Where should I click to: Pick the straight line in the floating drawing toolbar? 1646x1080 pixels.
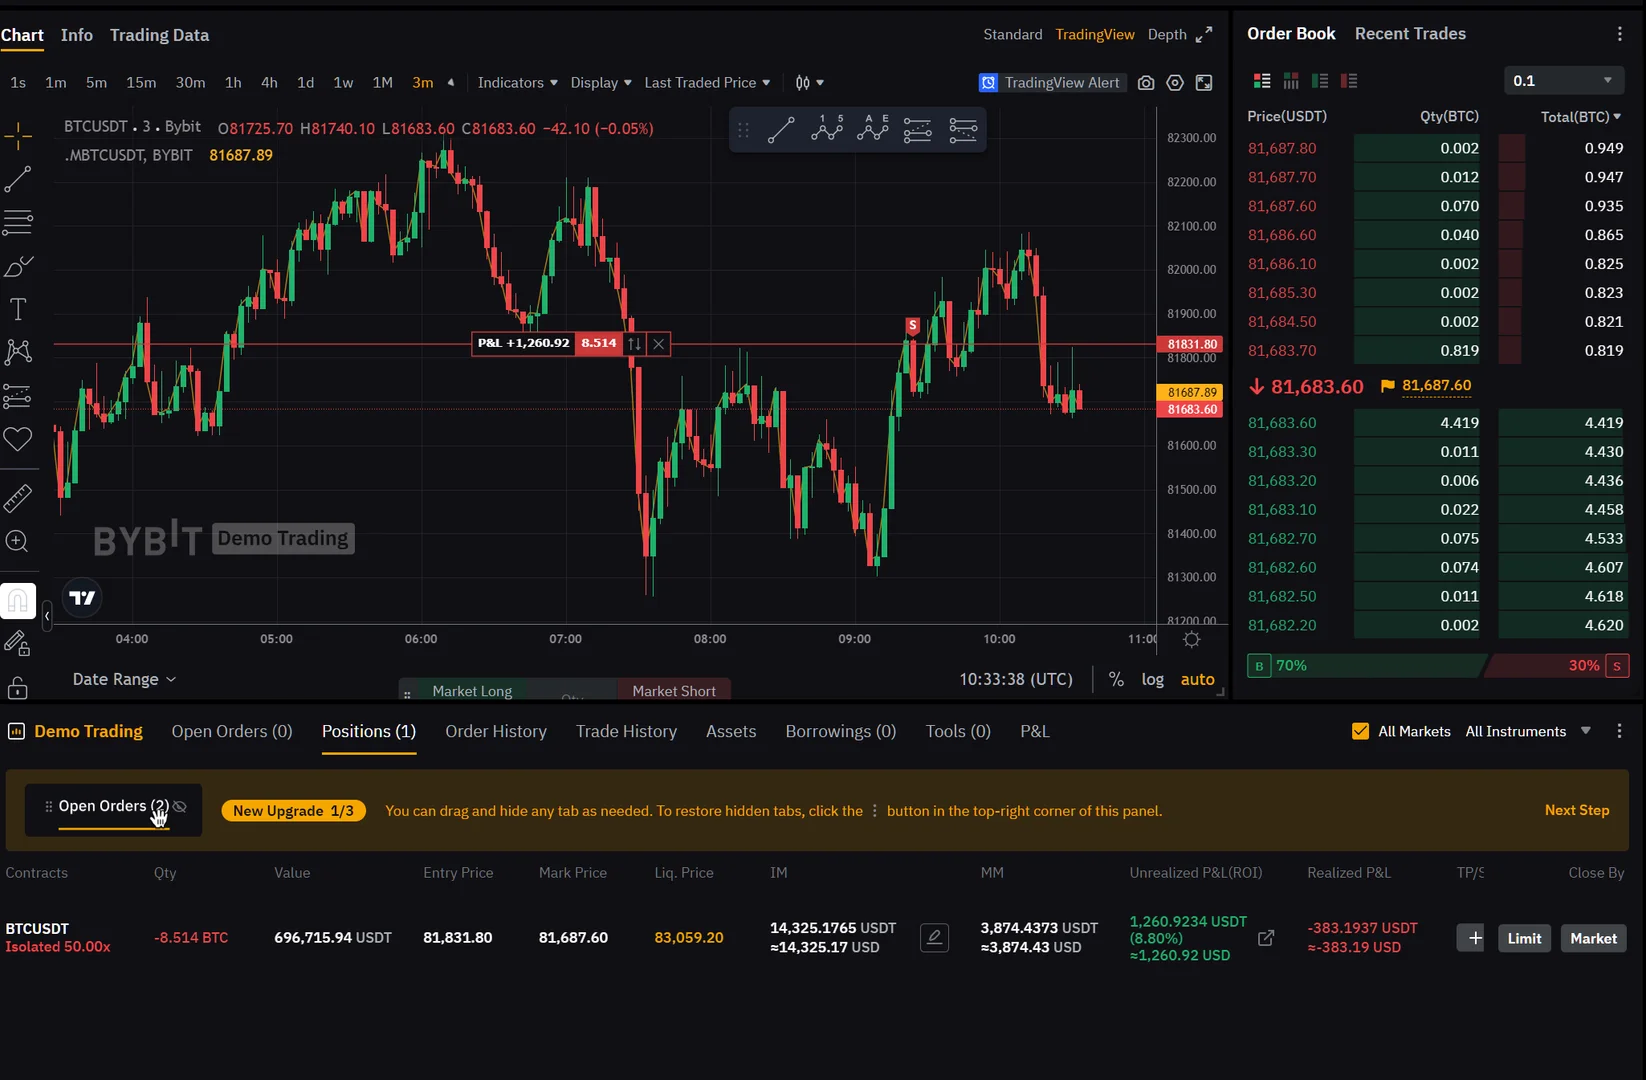click(781, 130)
